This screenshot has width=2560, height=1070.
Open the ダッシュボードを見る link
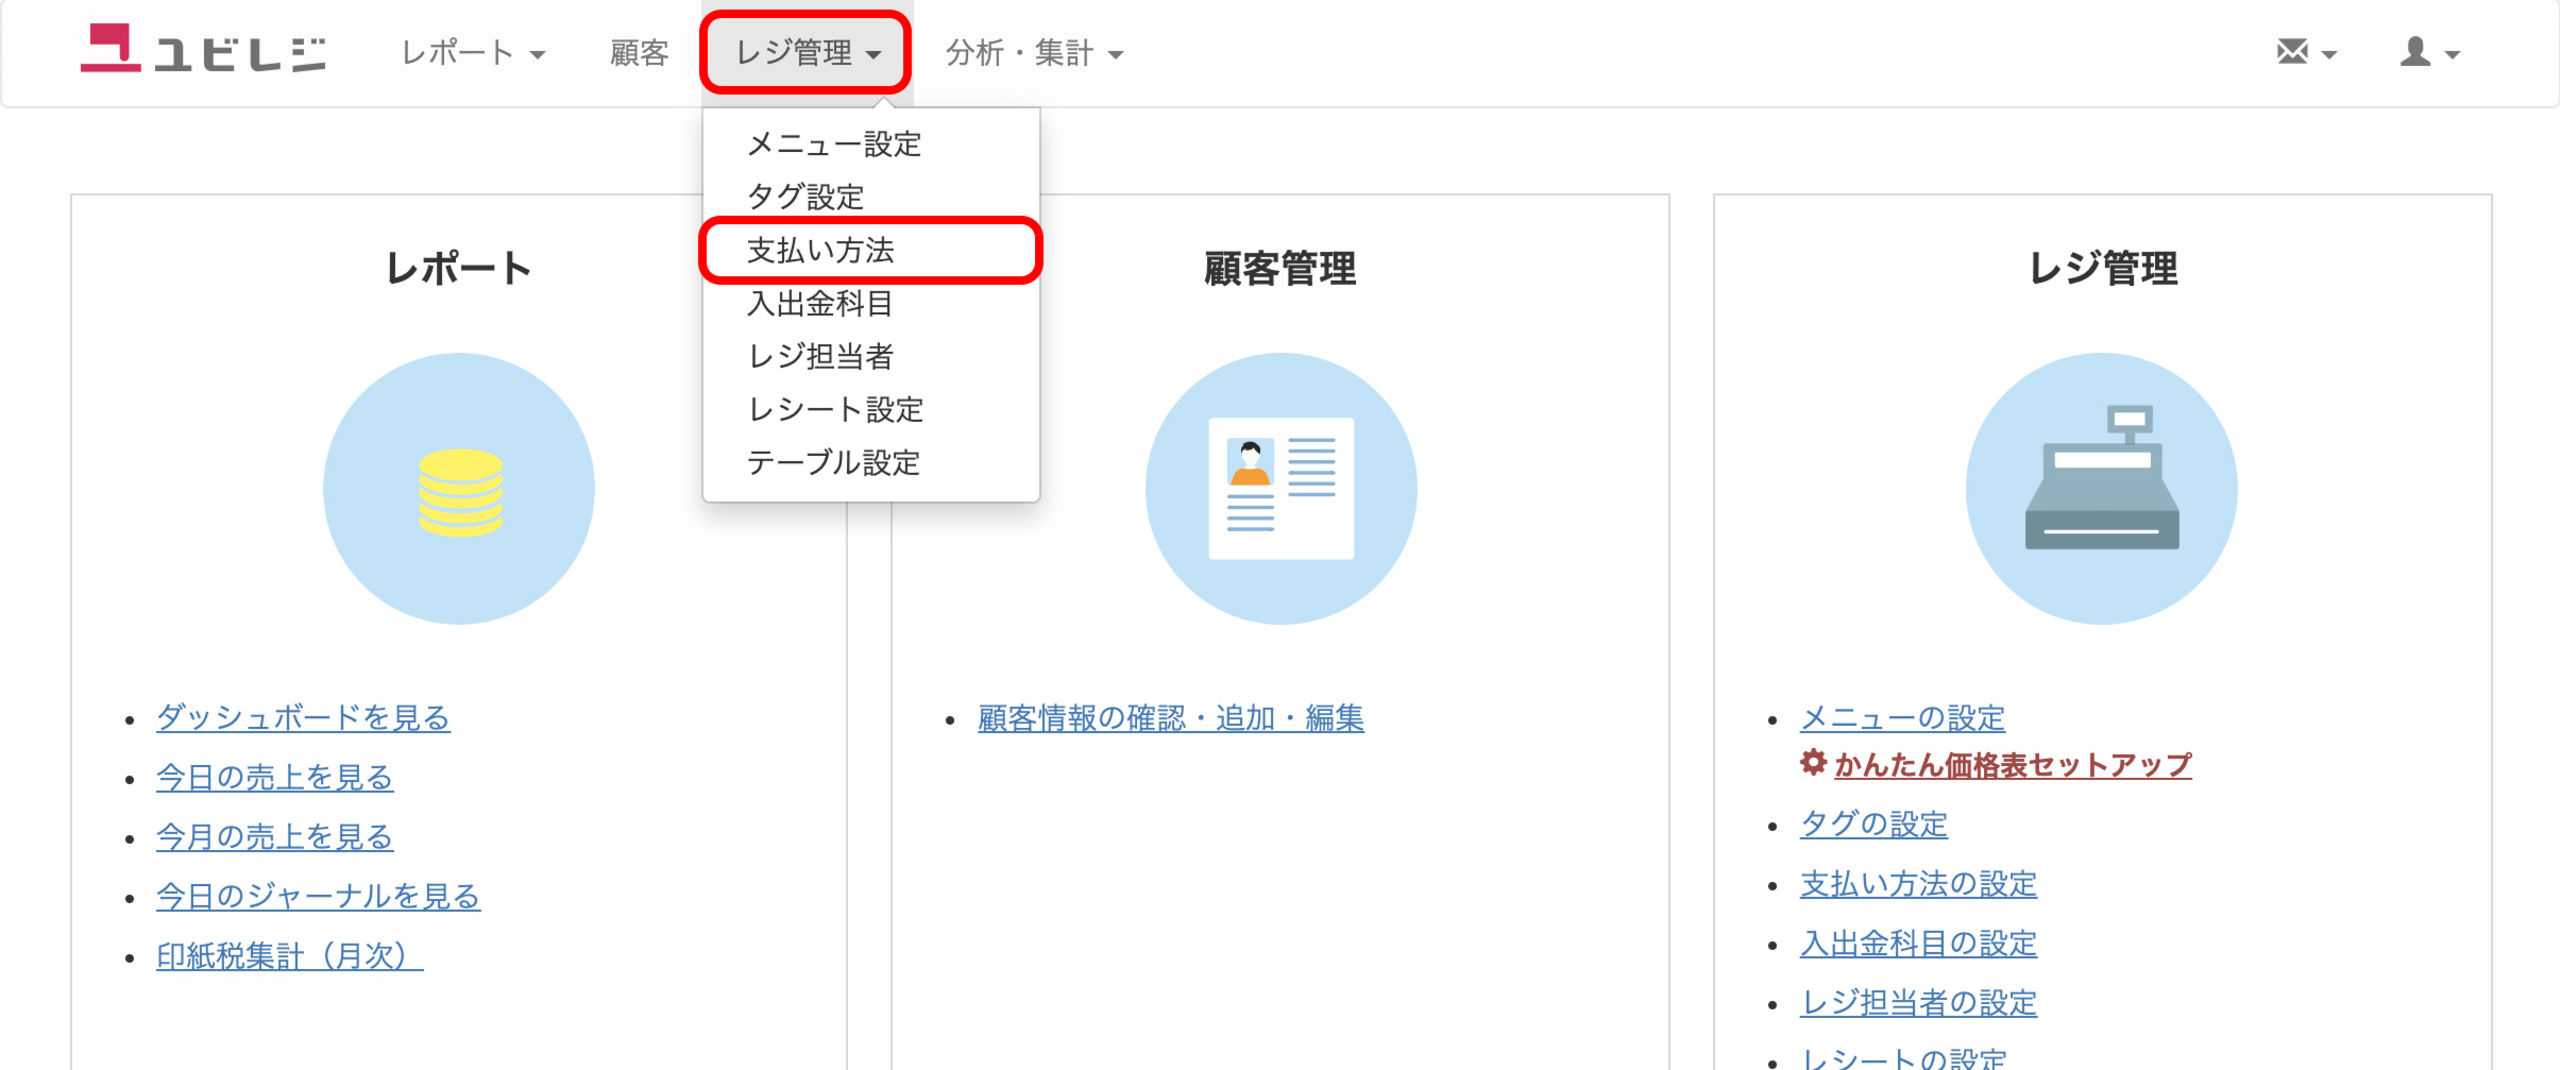pyautogui.click(x=303, y=718)
